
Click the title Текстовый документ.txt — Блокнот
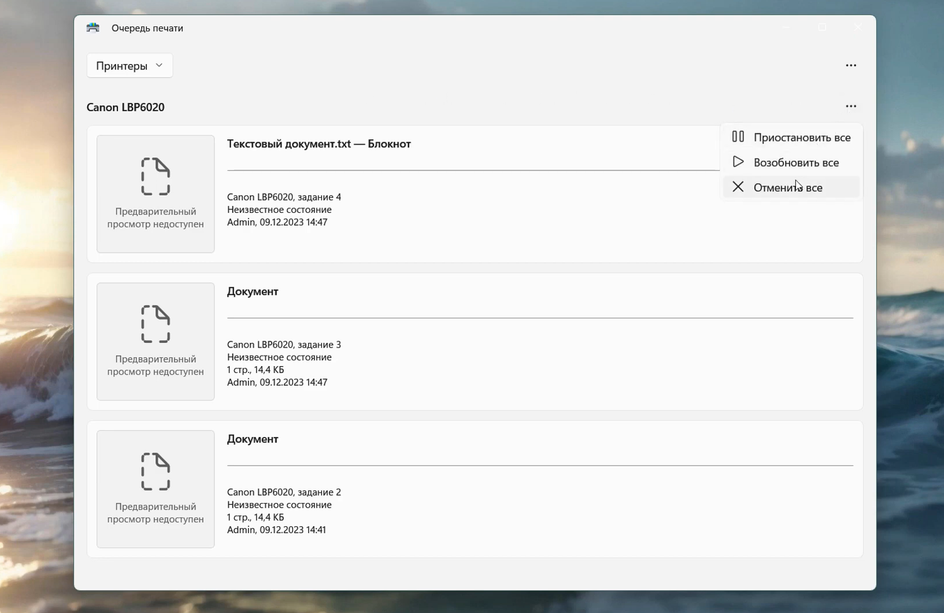[x=318, y=144]
